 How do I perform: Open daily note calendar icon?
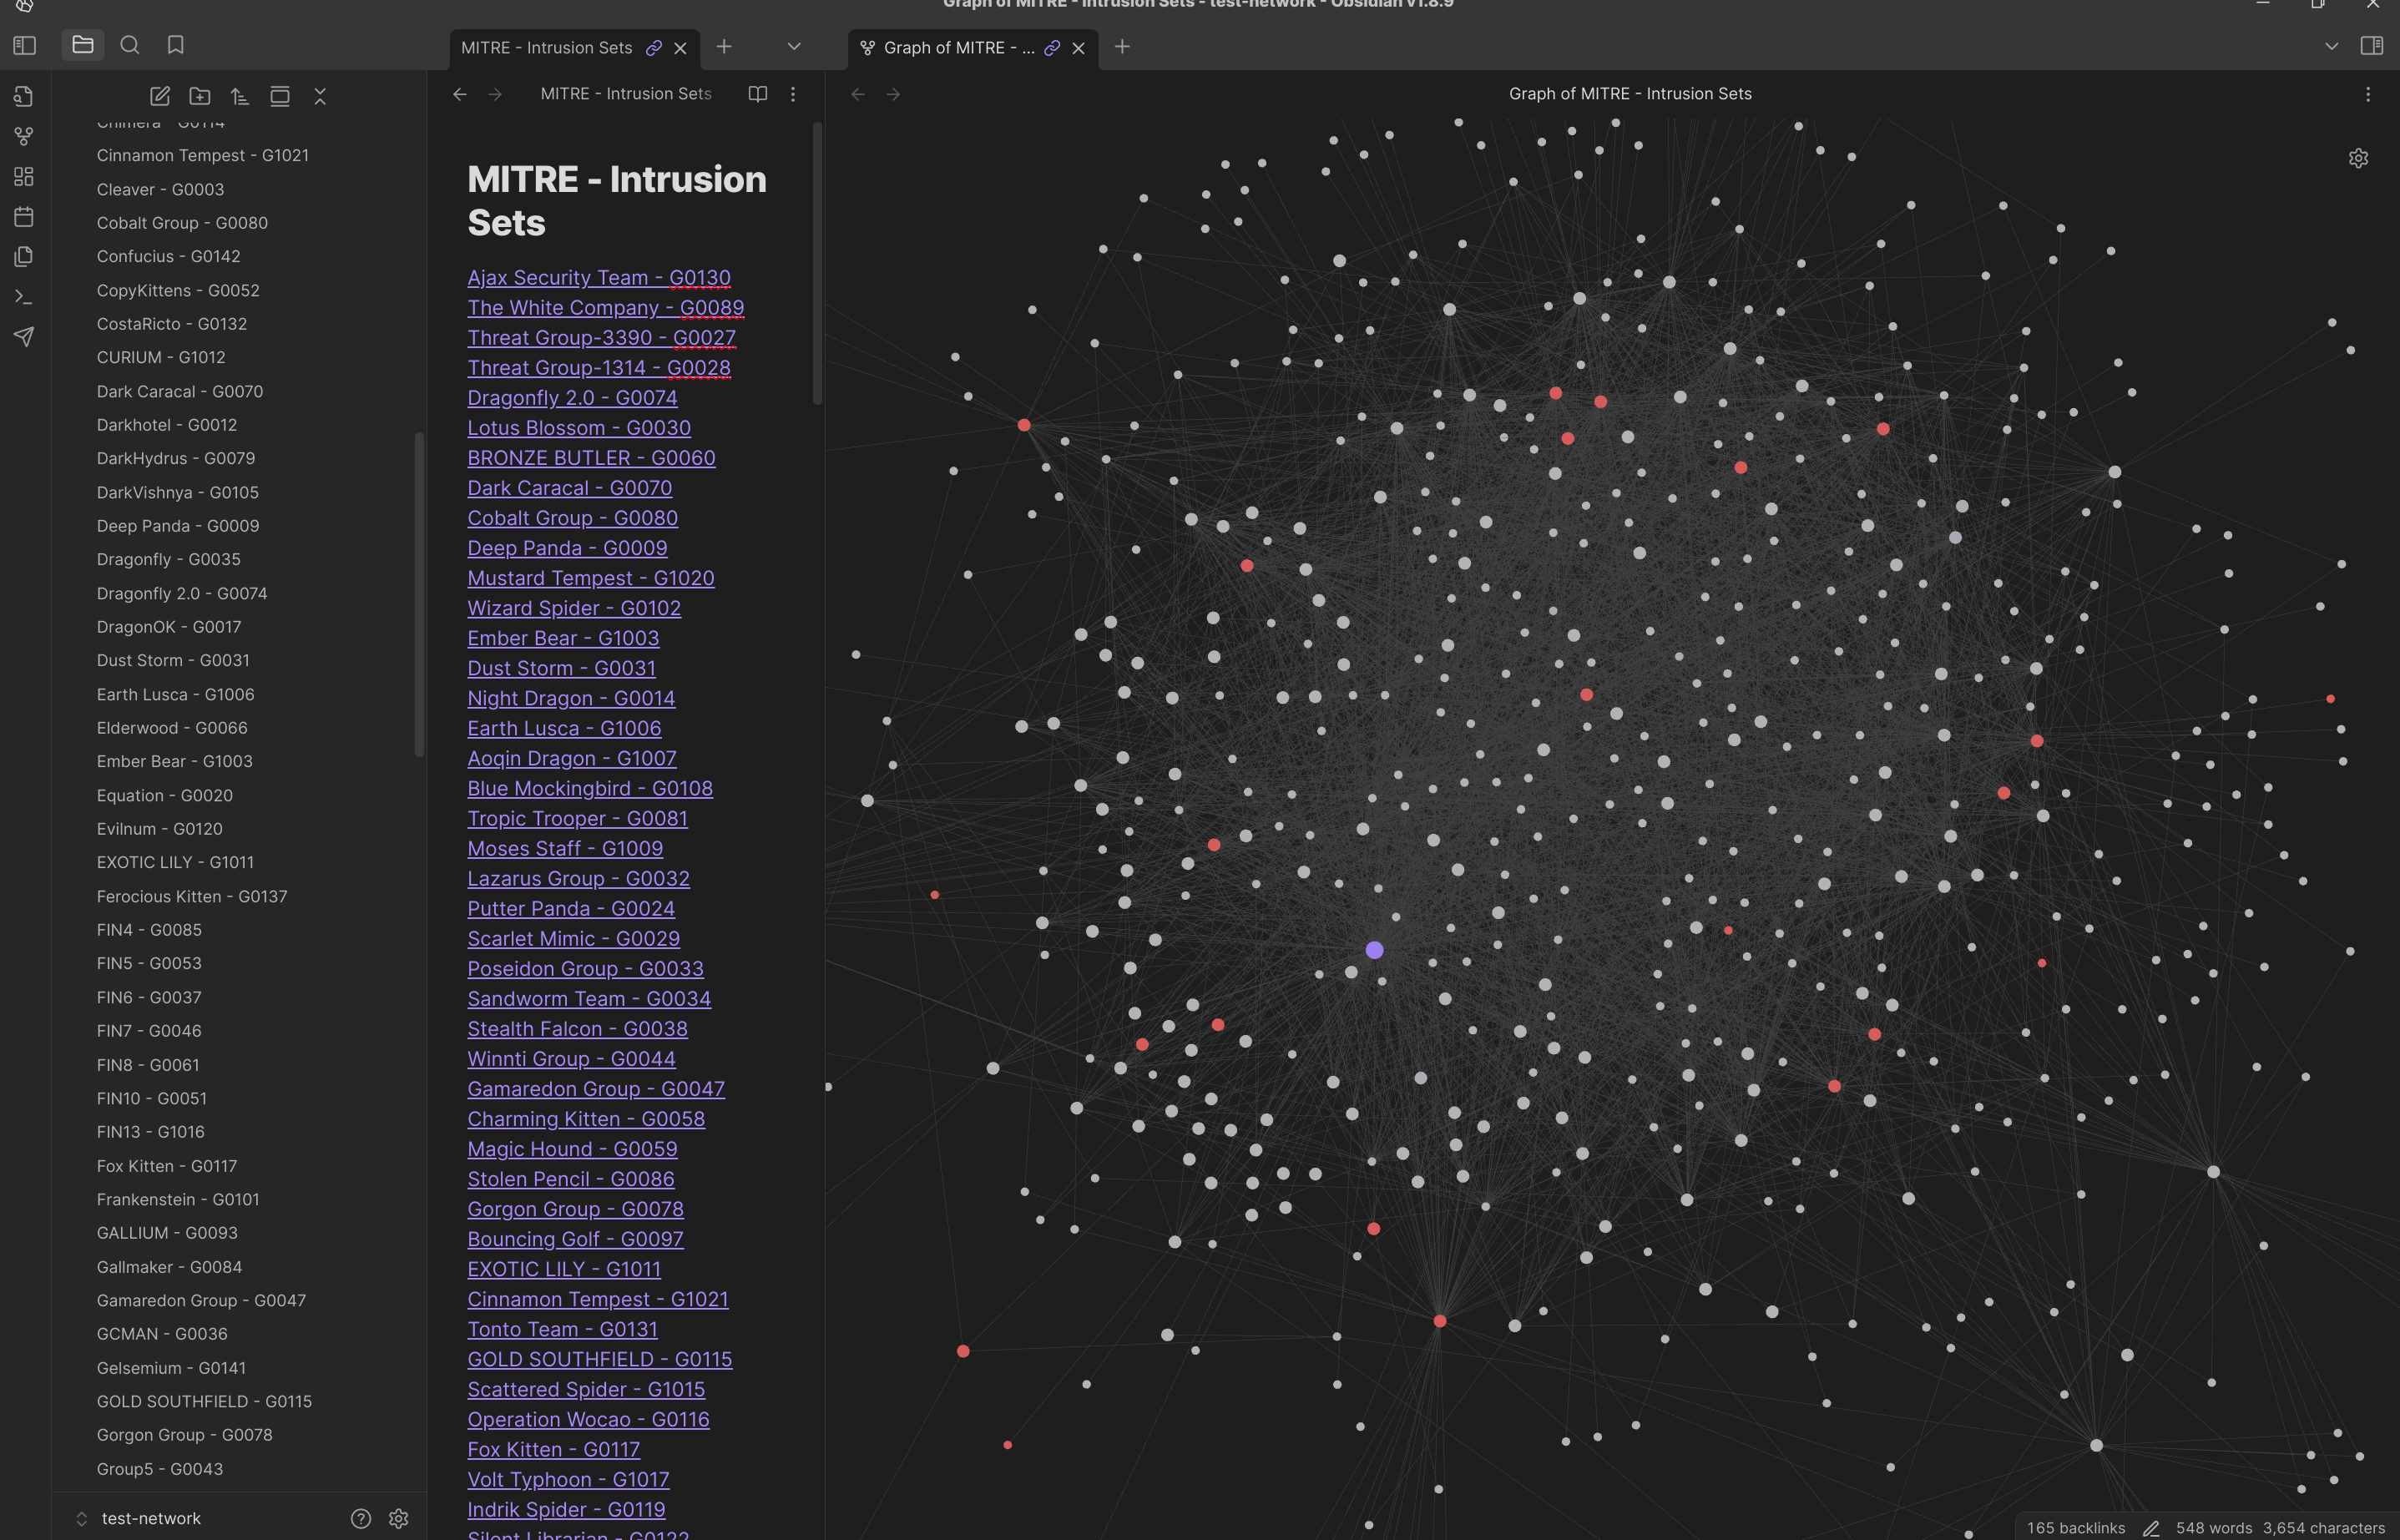point(24,216)
